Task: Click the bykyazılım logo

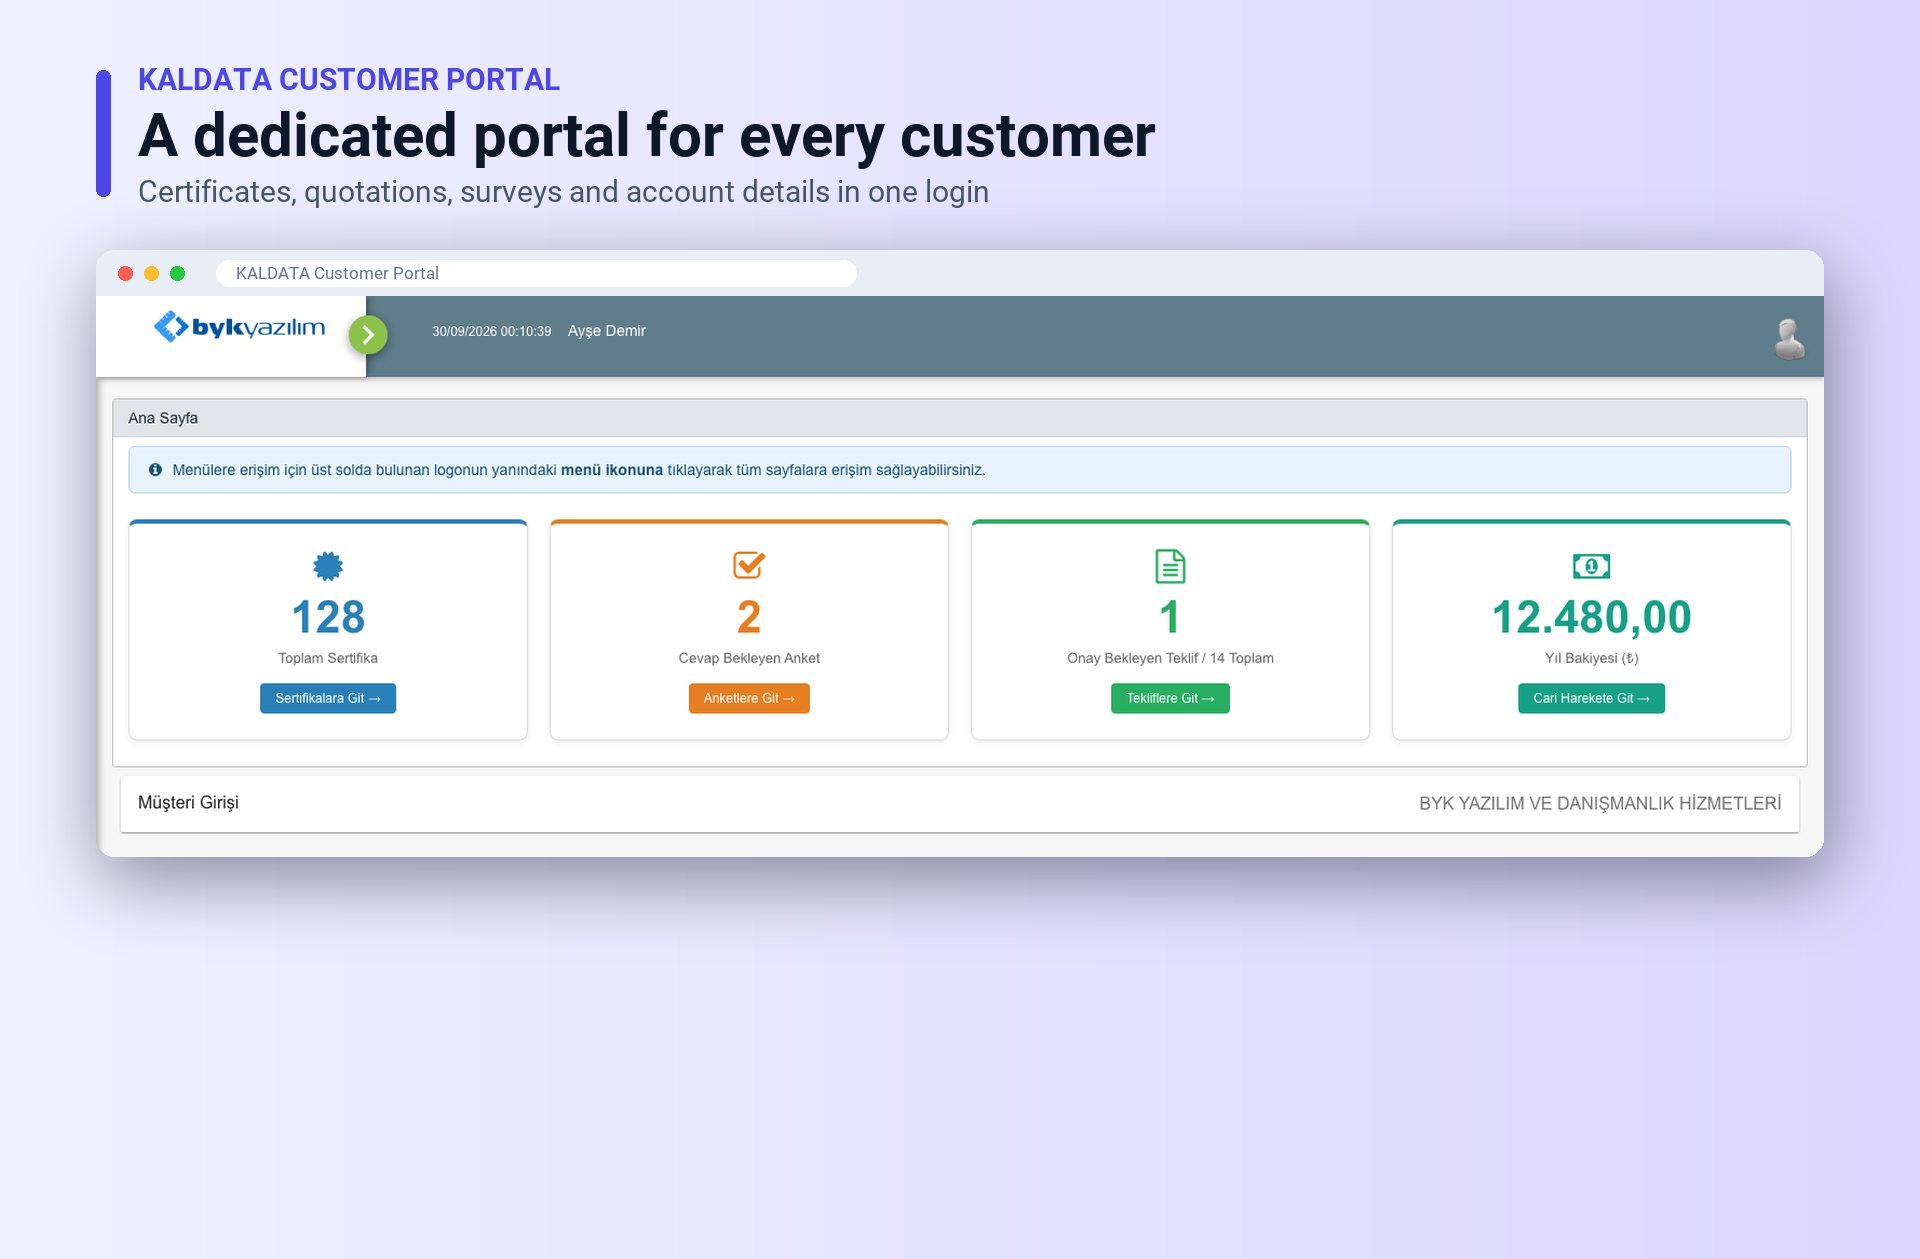Action: click(x=239, y=327)
